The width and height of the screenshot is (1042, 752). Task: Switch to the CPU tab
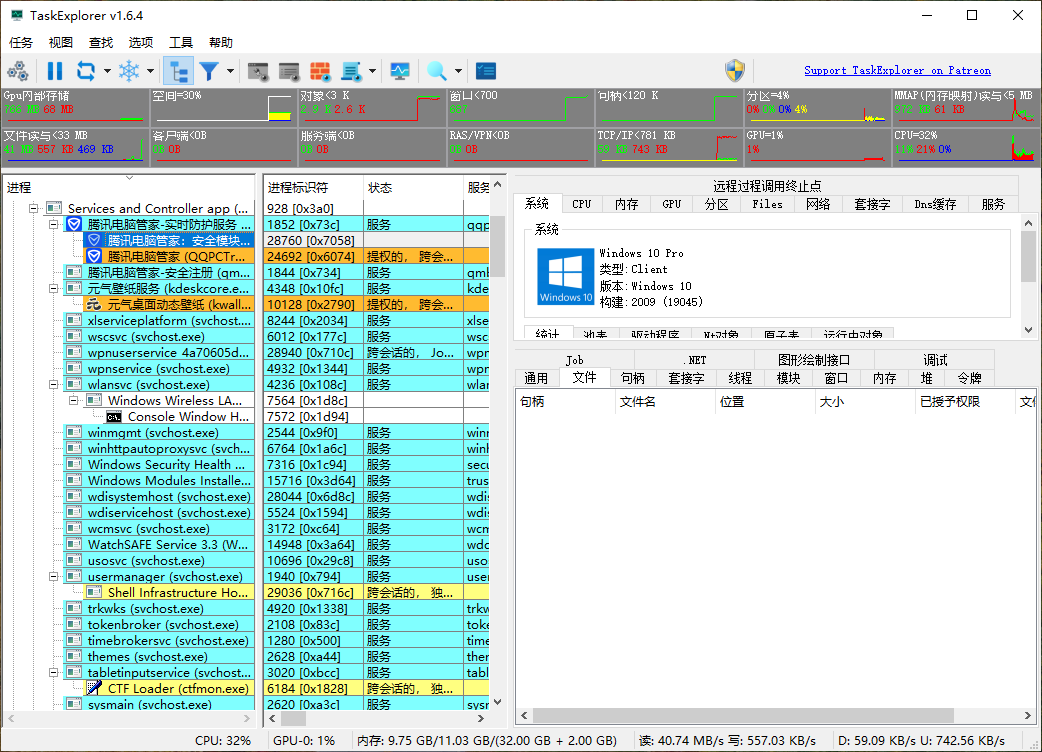pos(581,203)
